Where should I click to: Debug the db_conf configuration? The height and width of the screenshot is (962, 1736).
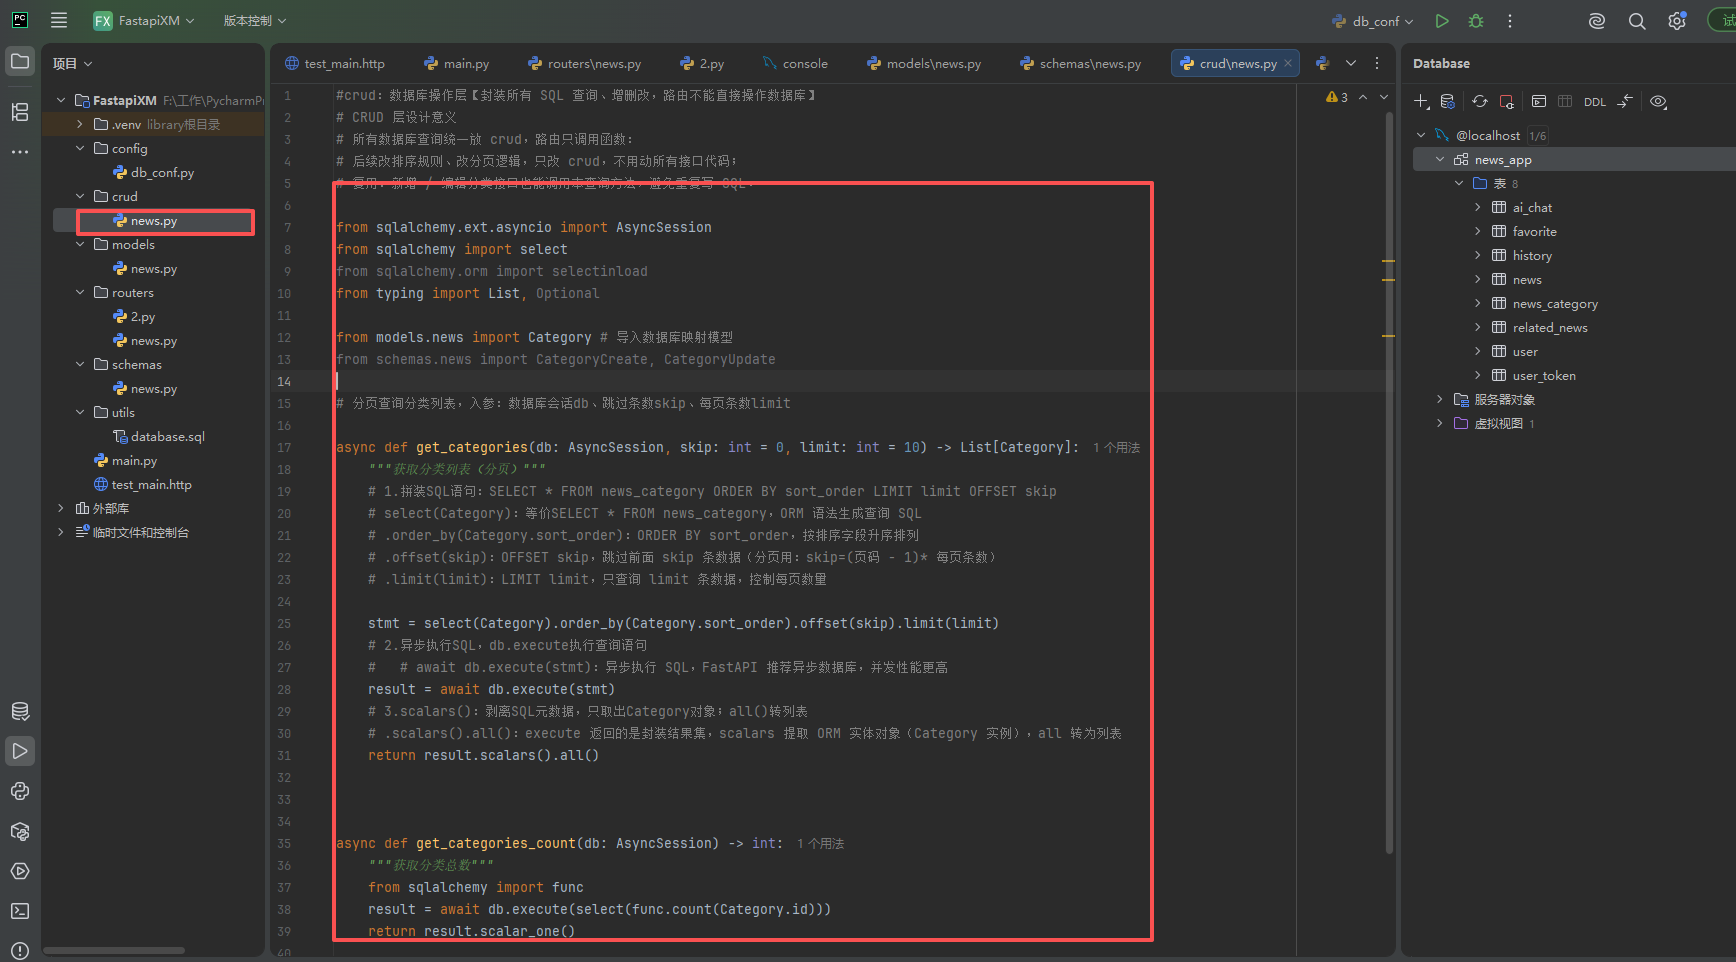pos(1476,21)
